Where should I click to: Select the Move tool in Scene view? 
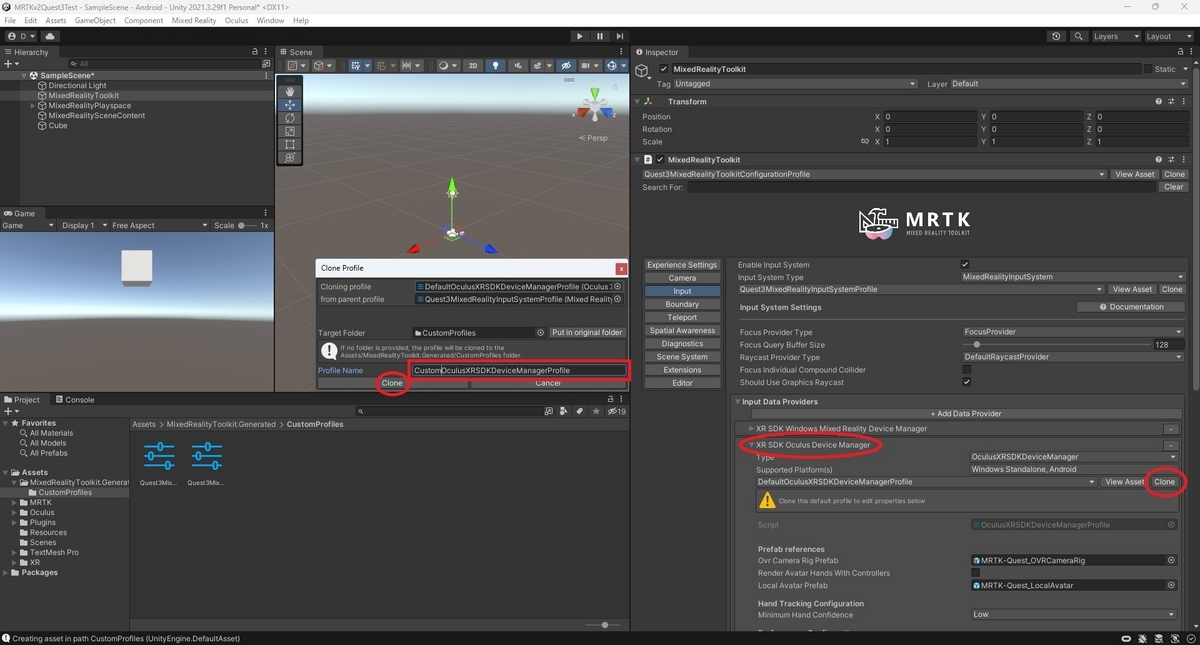pos(290,104)
